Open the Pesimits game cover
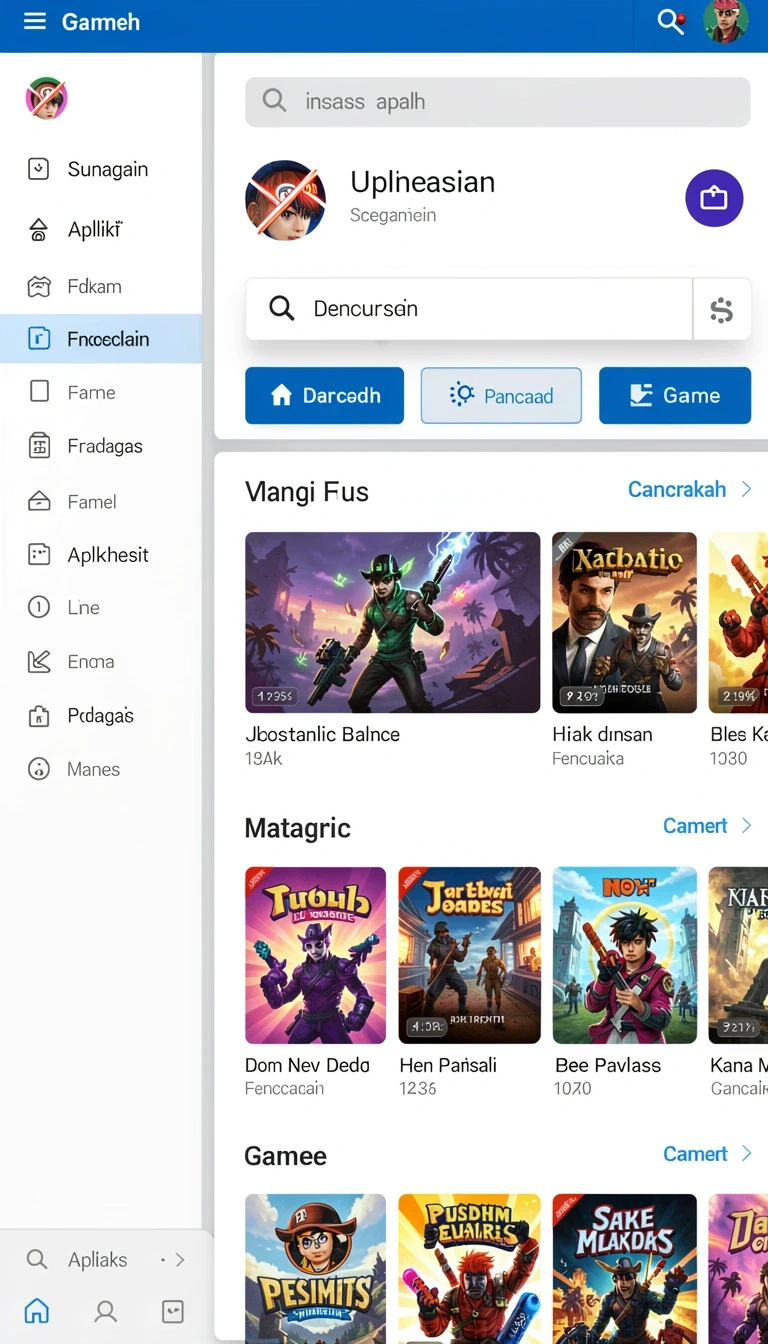This screenshot has width=768, height=1344. (315, 1267)
